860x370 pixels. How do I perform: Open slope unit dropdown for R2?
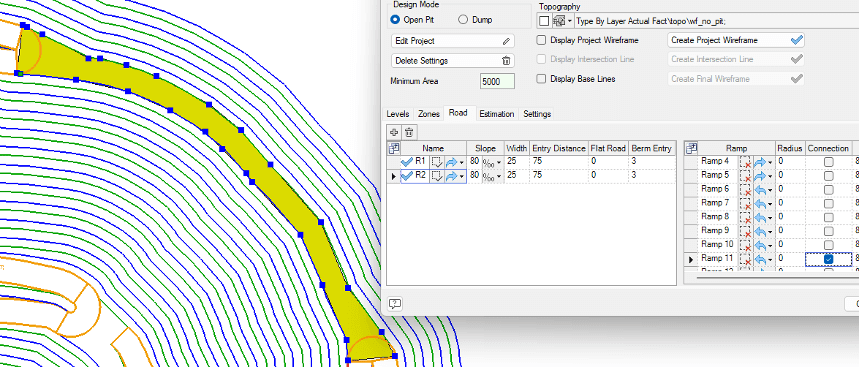click(499, 177)
